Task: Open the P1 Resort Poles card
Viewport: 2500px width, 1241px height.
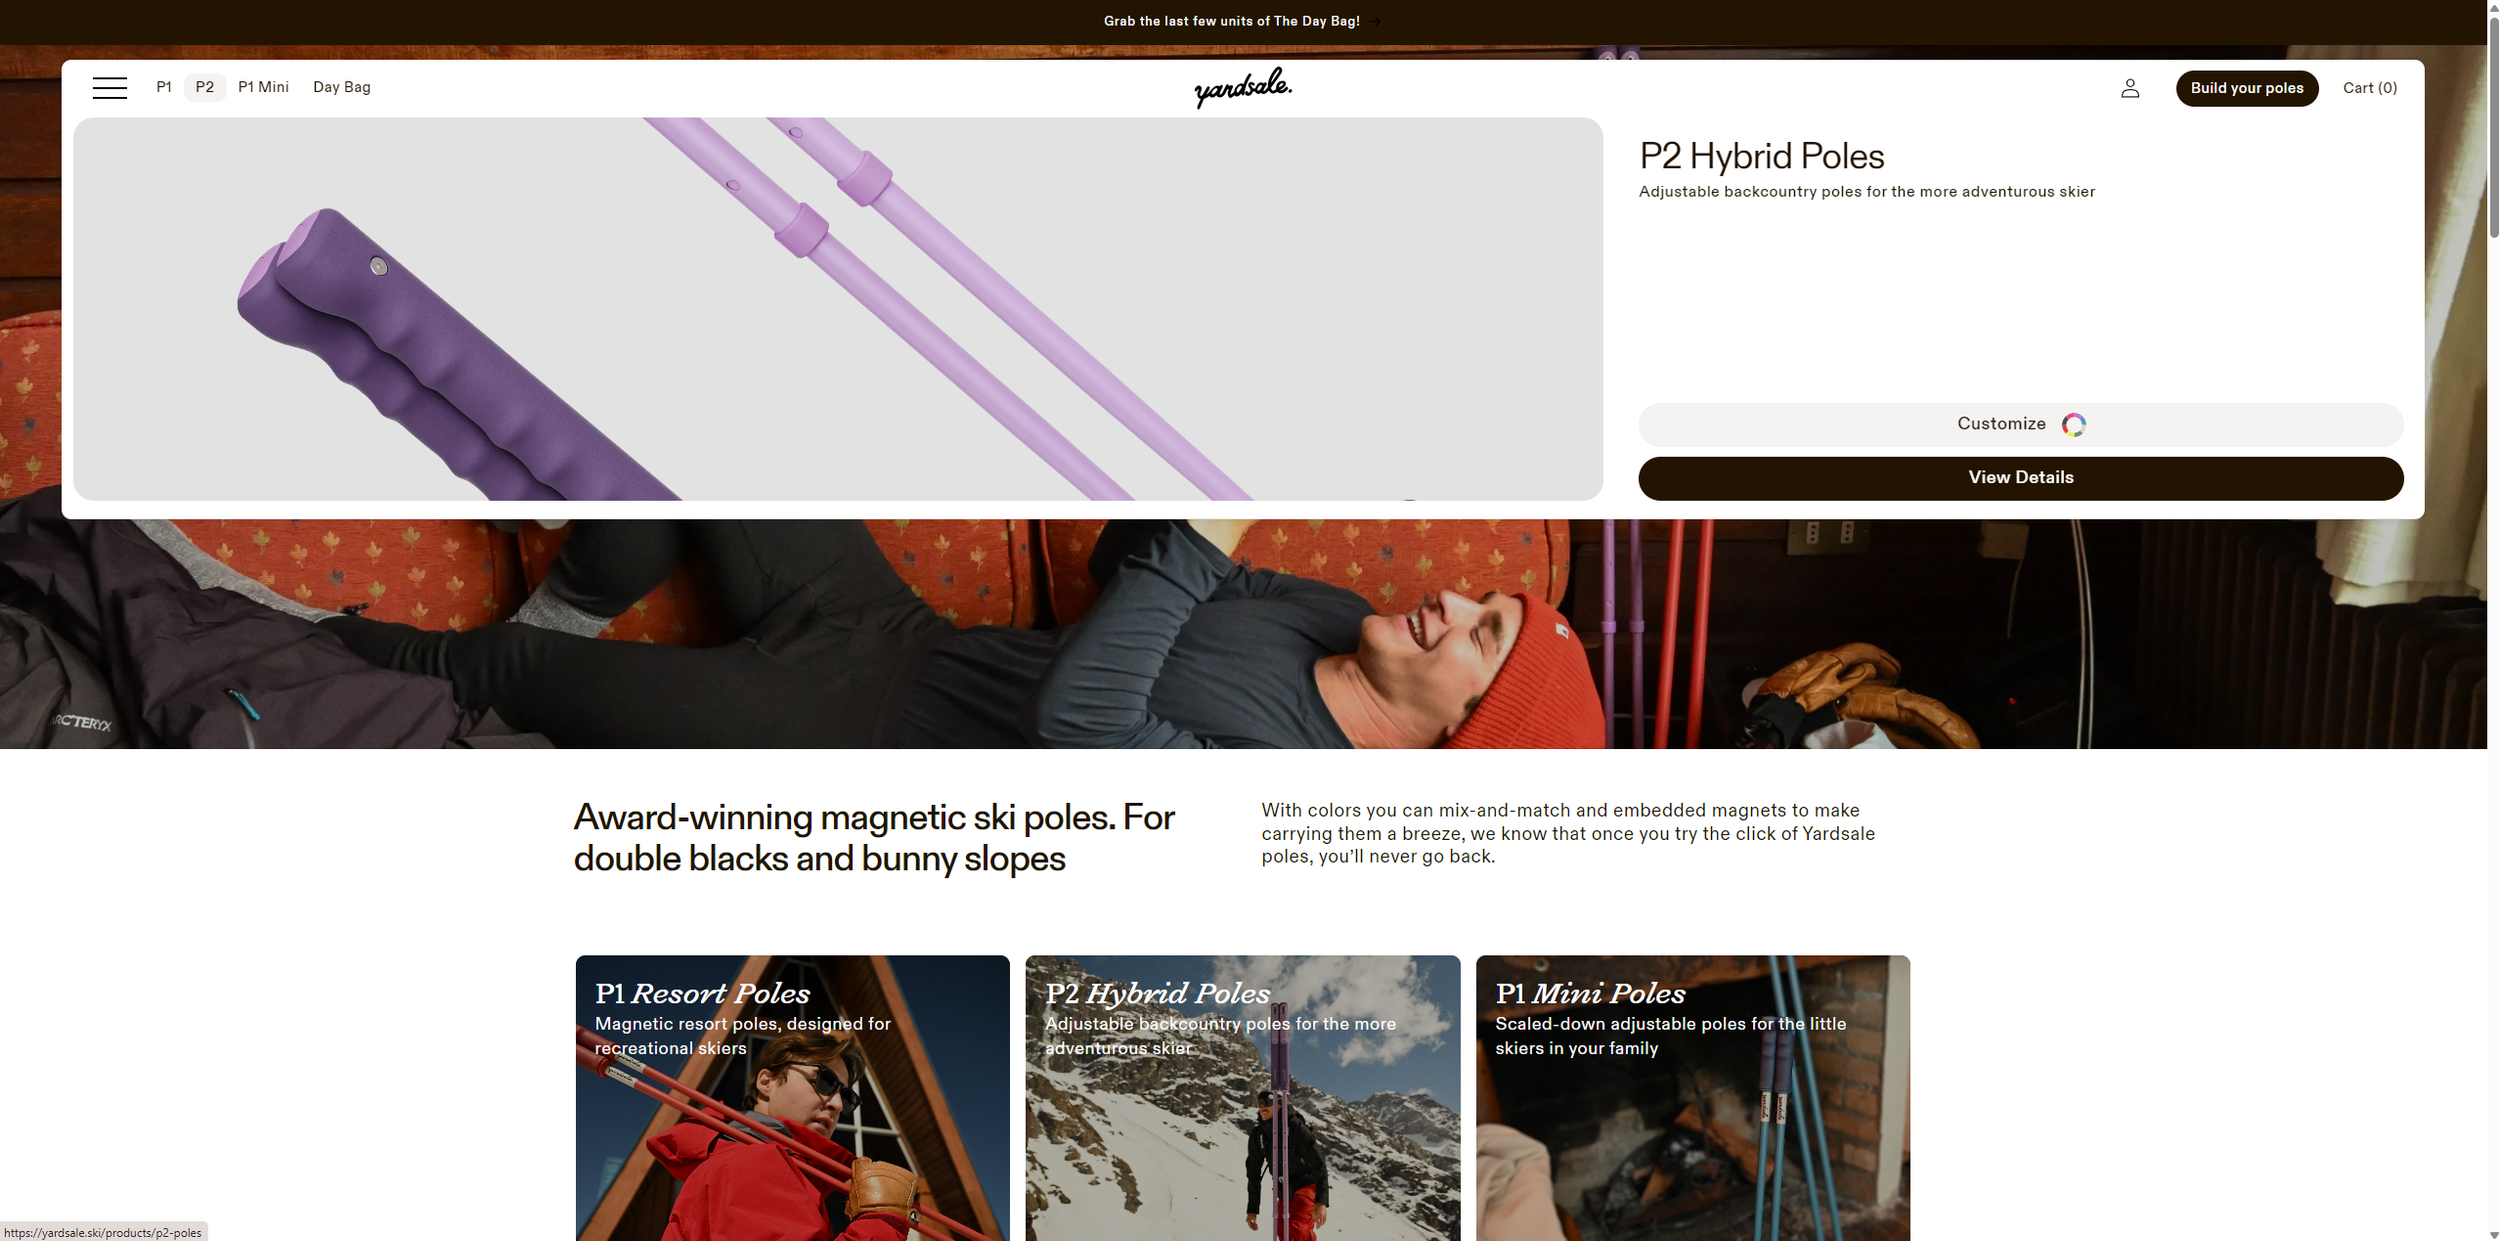Action: coord(792,1098)
